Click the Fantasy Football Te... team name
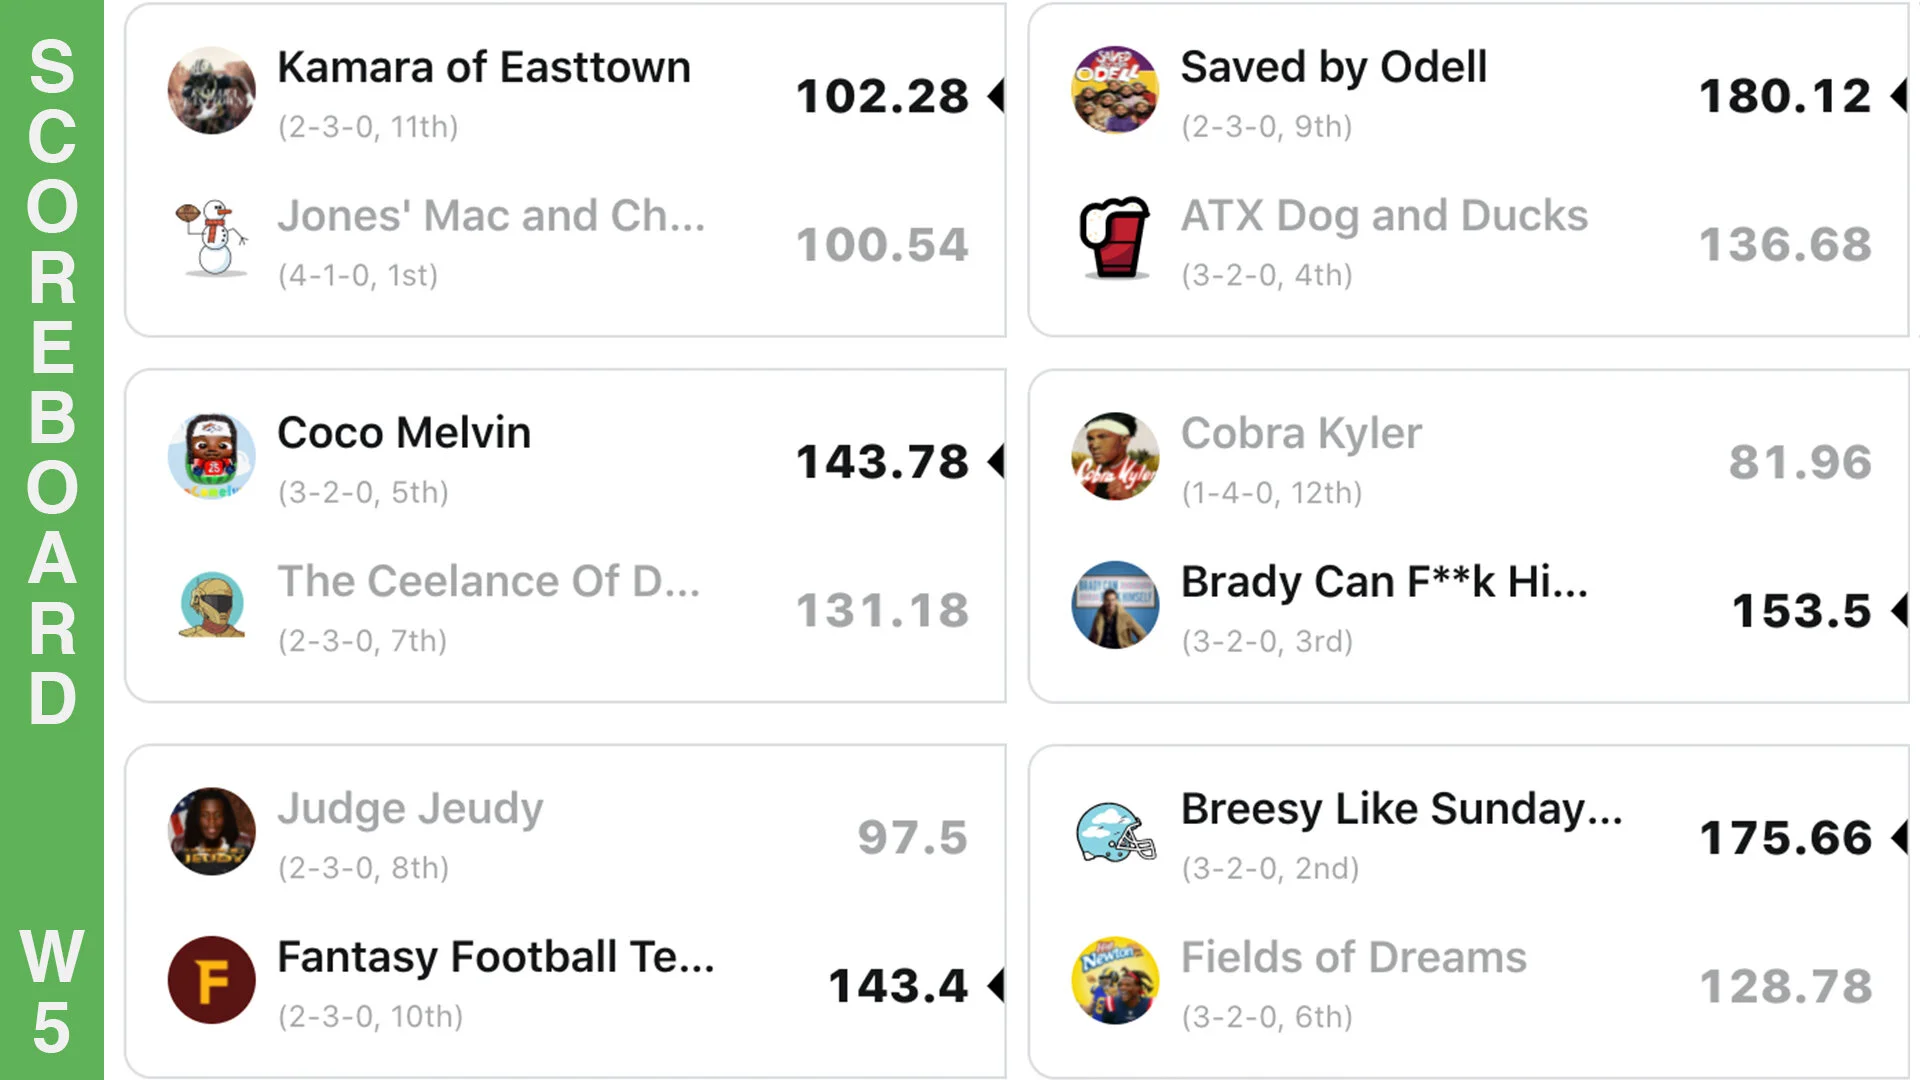Viewport: 1920px width, 1080px height. tap(496, 957)
